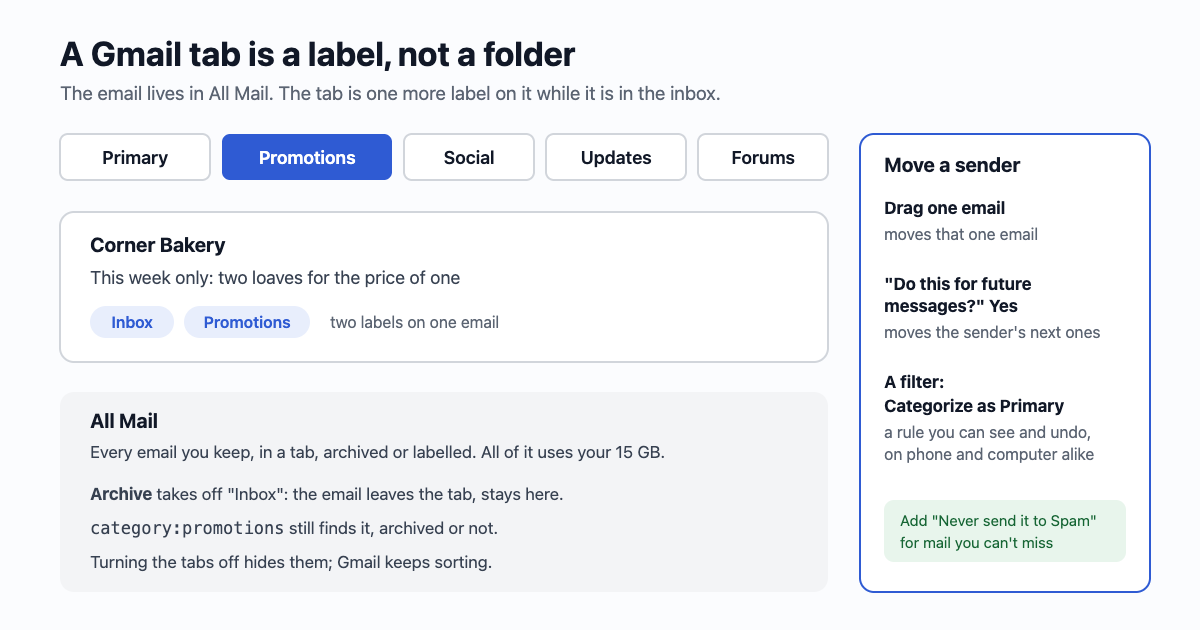Switch to the Primary tab
1200x630 pixels.
click(x=135, y=157)
